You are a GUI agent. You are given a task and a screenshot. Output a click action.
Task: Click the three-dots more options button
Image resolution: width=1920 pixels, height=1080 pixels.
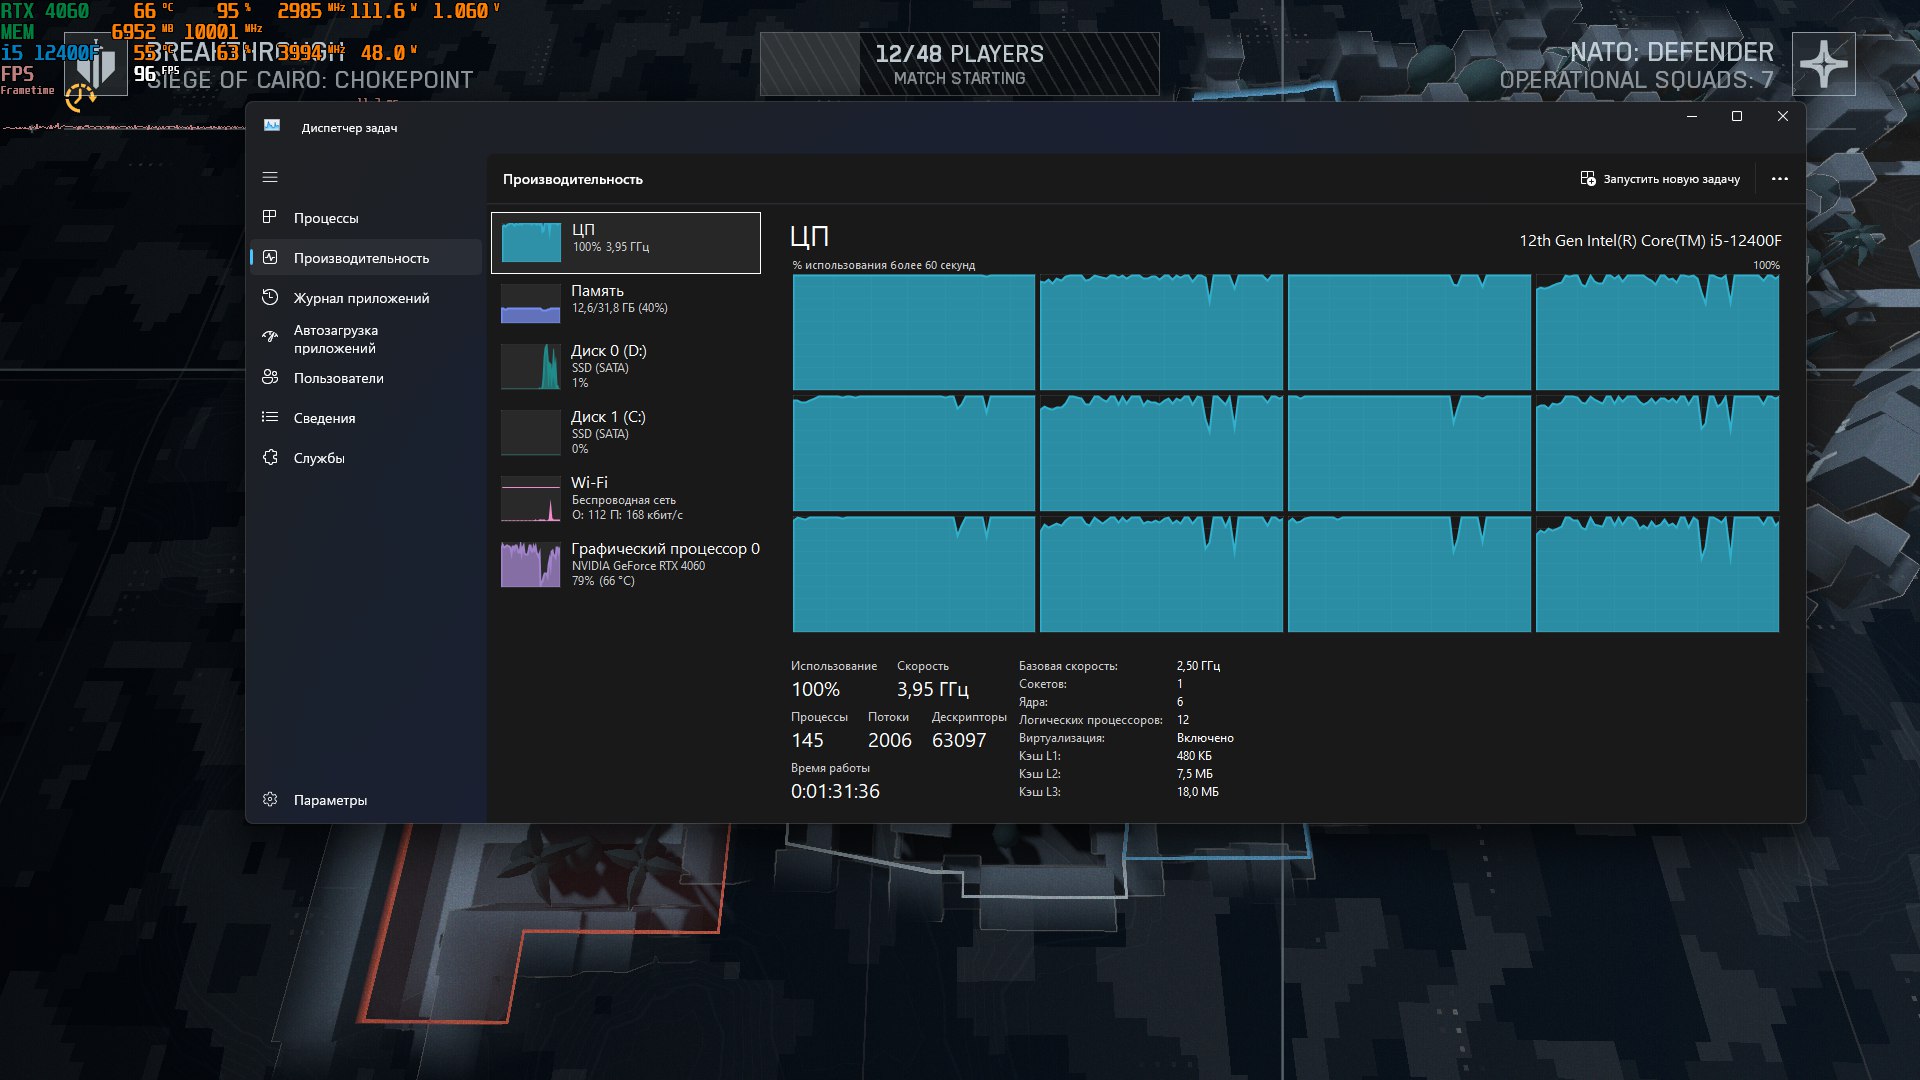[x=1779, y=179]
